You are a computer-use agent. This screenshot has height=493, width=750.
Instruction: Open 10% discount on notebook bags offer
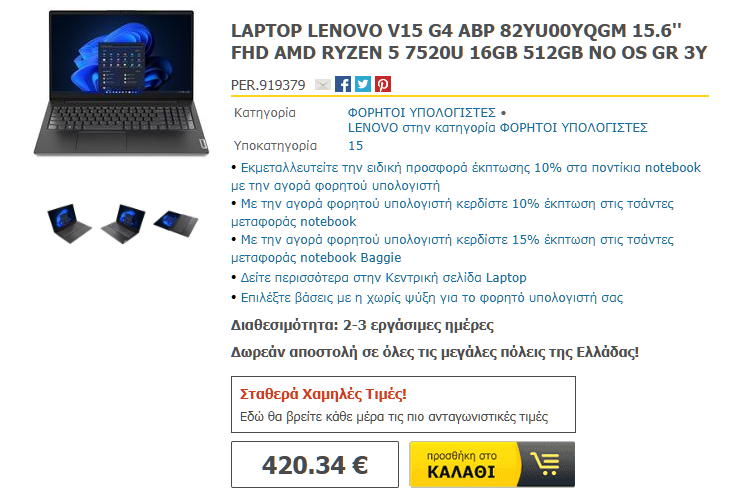452,212
